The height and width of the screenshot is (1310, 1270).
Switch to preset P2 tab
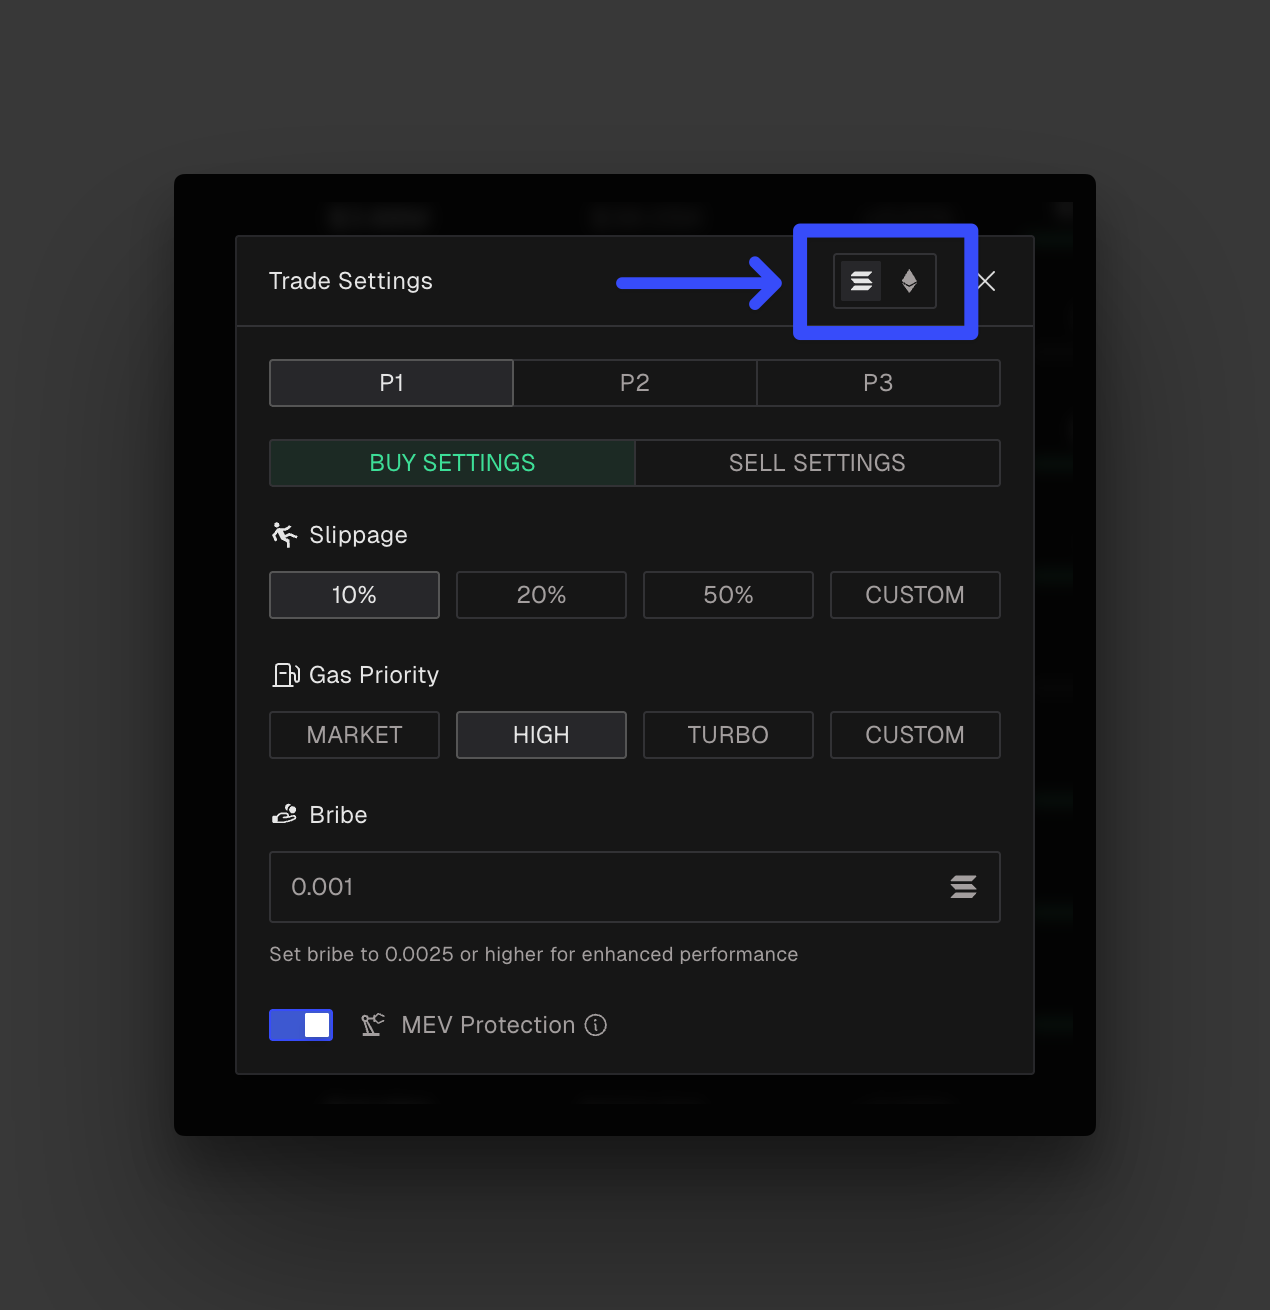pos(635,383)
